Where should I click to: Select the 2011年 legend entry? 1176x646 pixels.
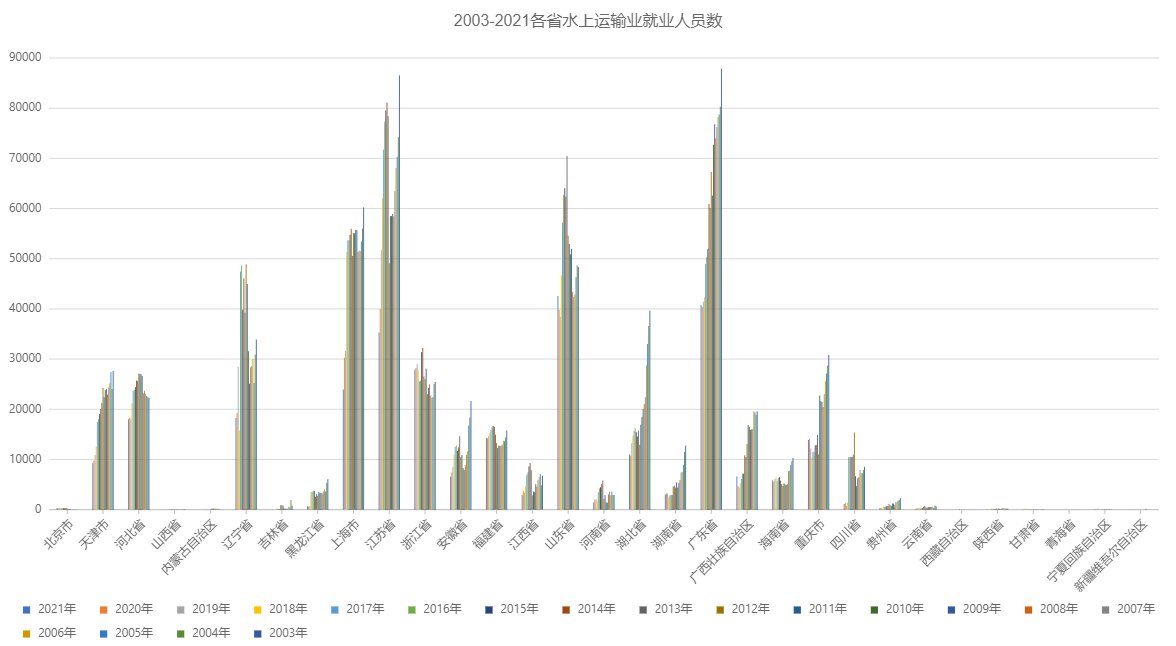[x=820, y=608]
